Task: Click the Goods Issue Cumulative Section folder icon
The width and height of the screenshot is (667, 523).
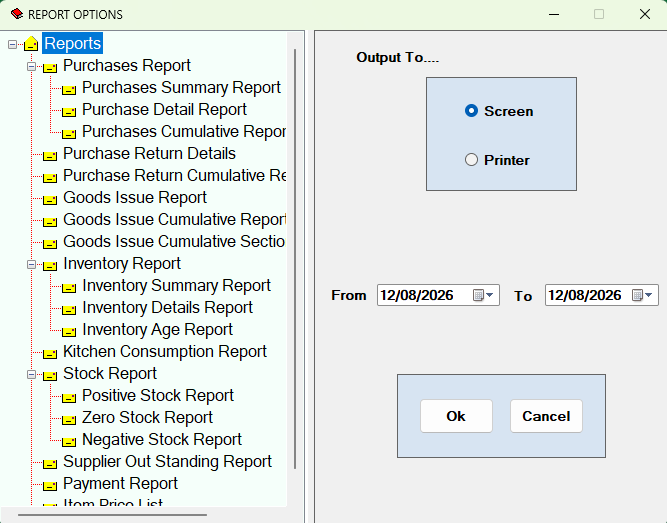Action: click(50, 243)
